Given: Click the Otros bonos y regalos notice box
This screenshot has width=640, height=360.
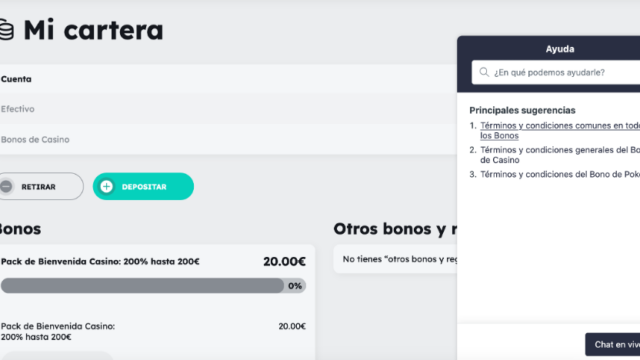Looking at the screenshot, I should 395,259.
